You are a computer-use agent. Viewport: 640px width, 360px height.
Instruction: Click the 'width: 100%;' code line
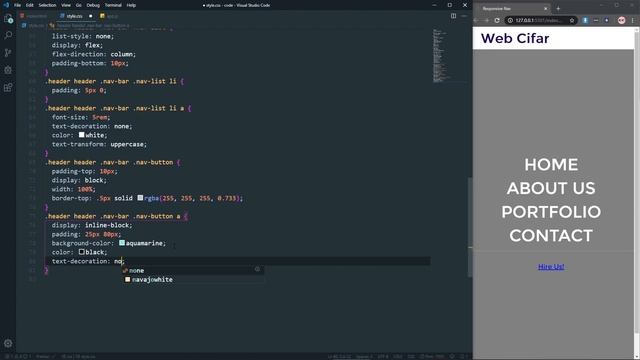click(73, 189)
